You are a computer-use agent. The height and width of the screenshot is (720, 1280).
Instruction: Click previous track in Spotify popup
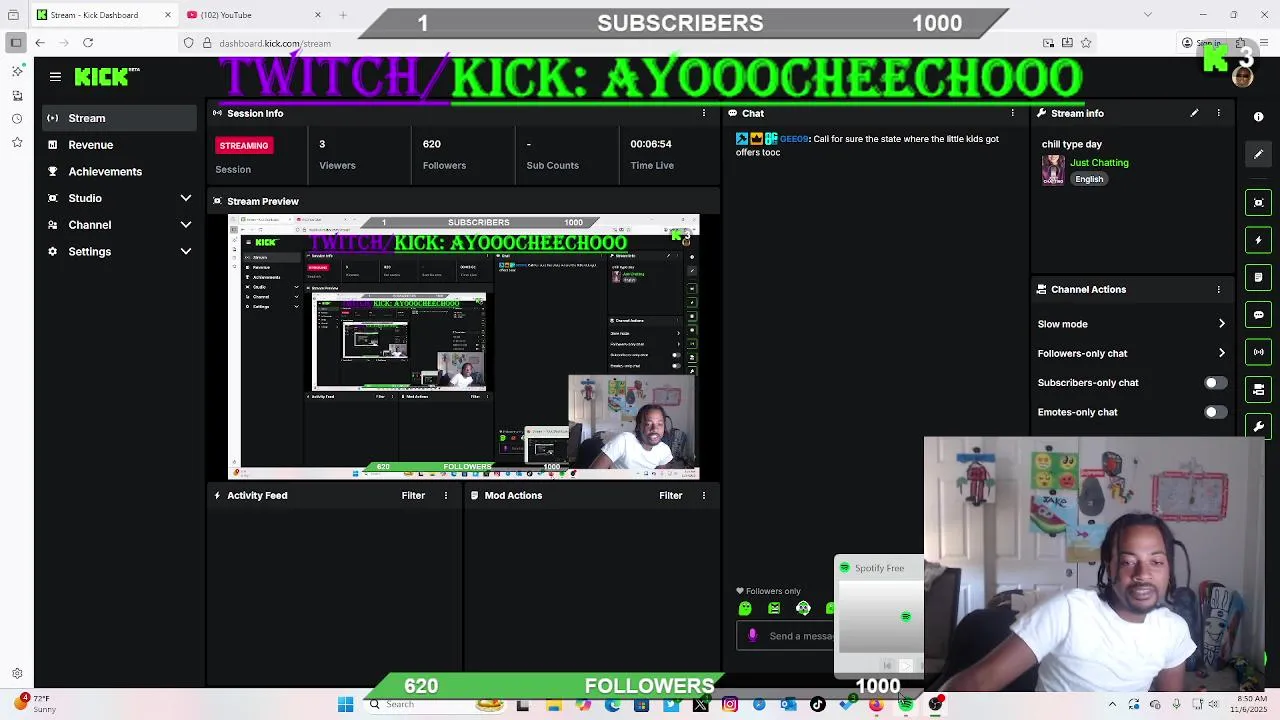click(x=887, y=665)
